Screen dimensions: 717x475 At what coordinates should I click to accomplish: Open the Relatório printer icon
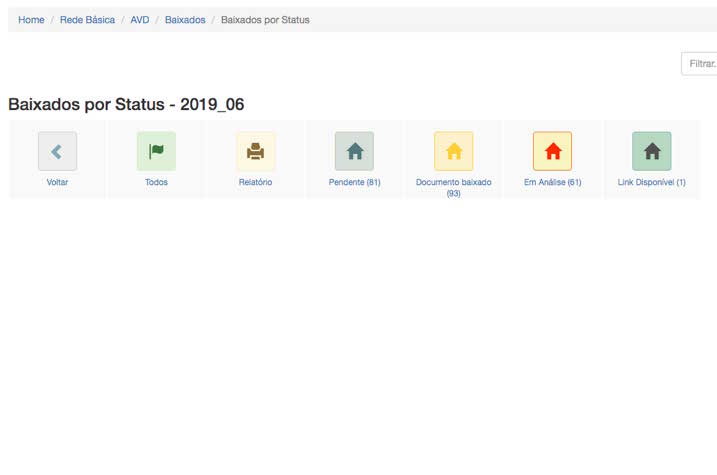click(x=255, y=151)
